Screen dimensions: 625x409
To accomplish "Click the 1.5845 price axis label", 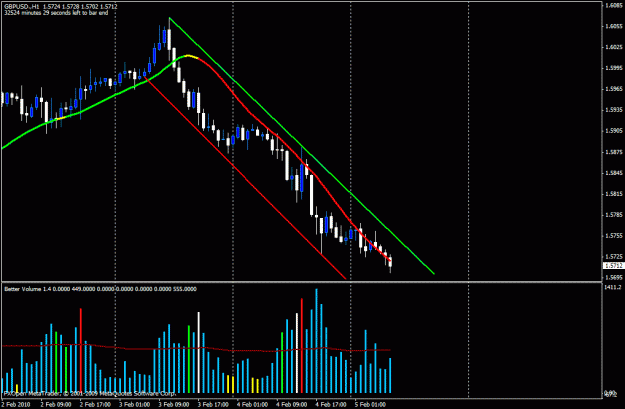I will [614, 173].
